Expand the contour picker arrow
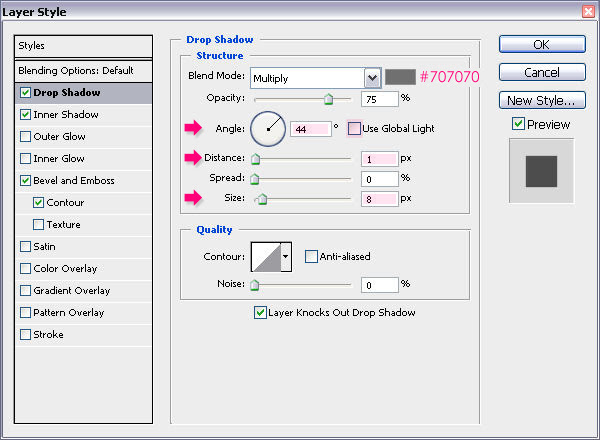Screen dimensions: 600x440 [286, 257]
